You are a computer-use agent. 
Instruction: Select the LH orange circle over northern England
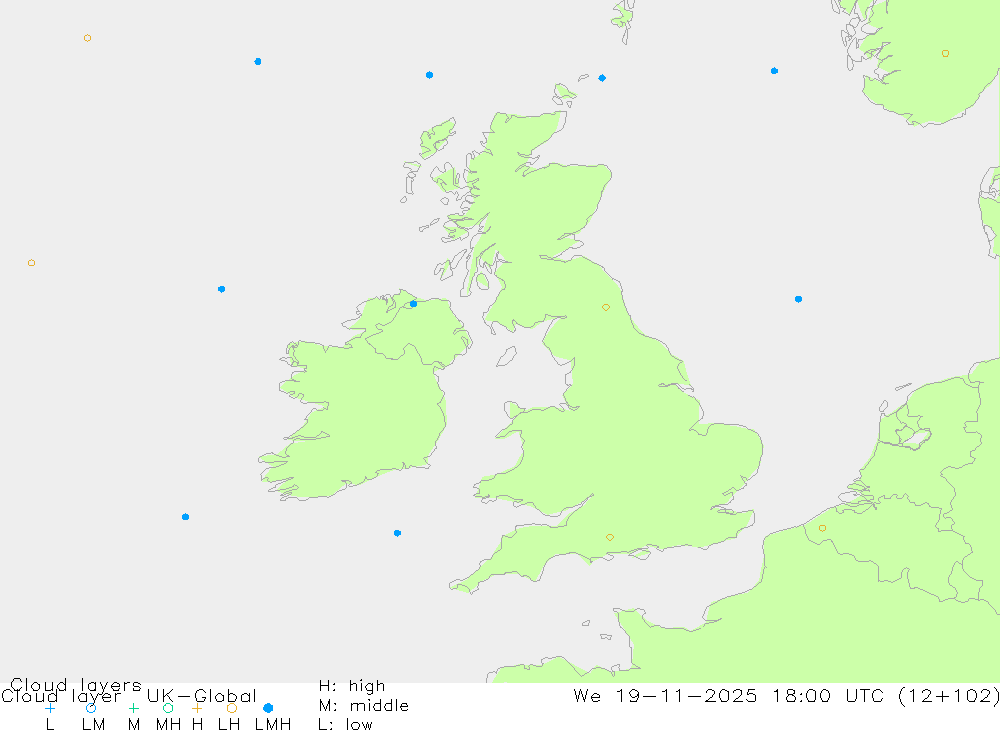[x=606, y=307]
